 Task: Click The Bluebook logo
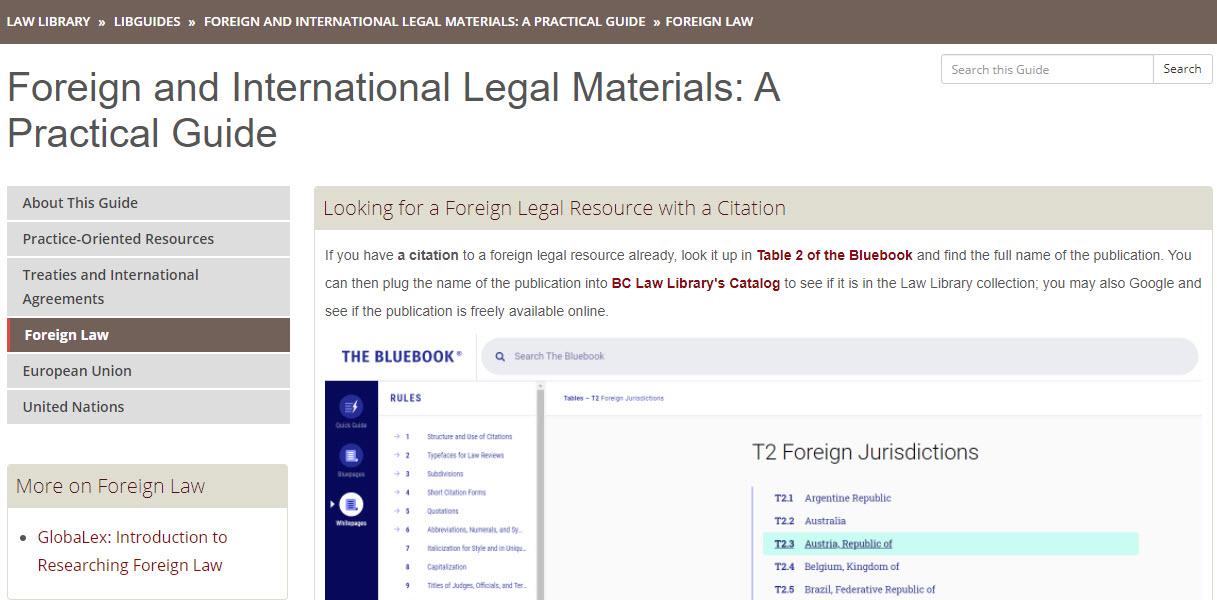[x=402, y=356]
